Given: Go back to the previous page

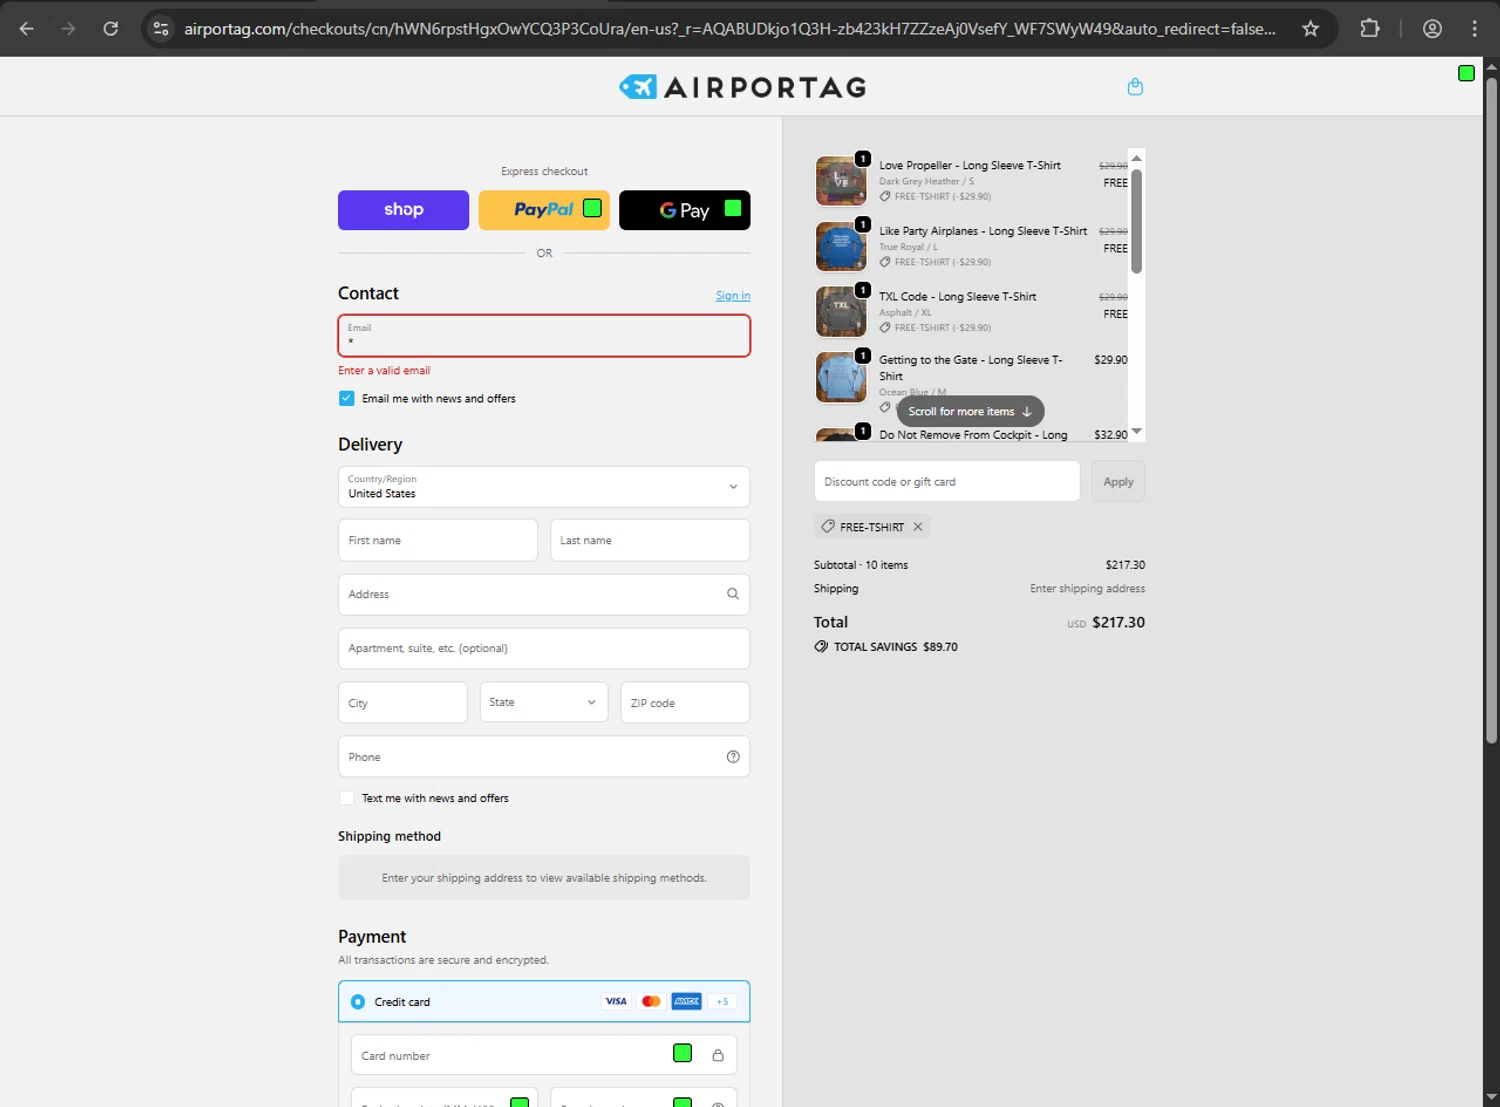Looking at the screenshot, I should coord(27,29).
